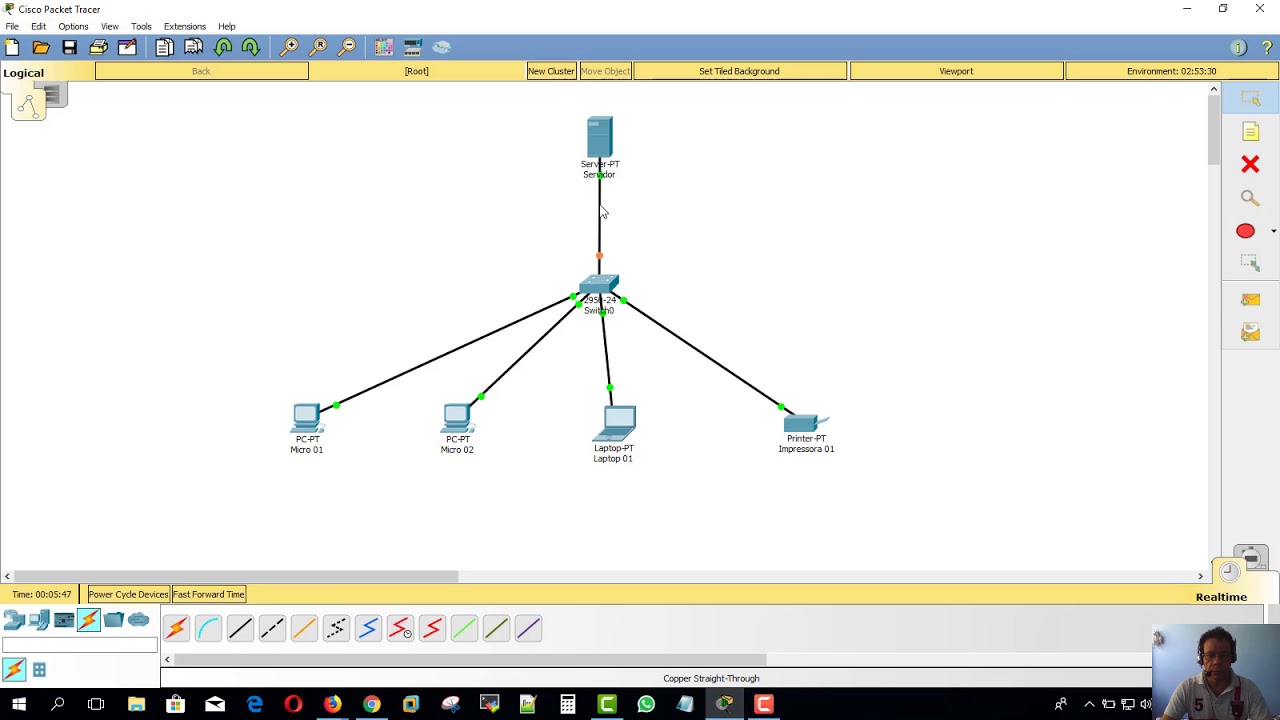Reset zoom with the R magnifier icon

[x=318, y=47]
